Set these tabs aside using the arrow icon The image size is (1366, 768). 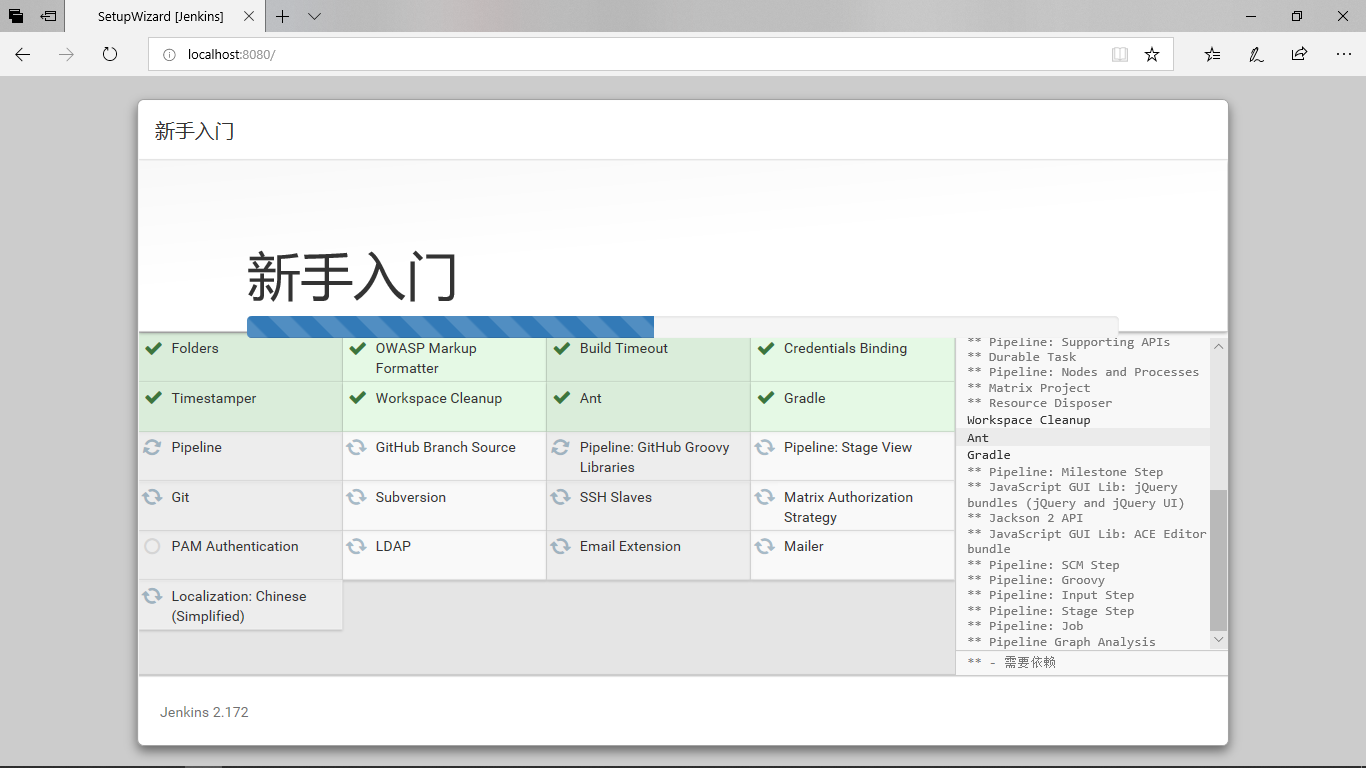coord(48,16)
